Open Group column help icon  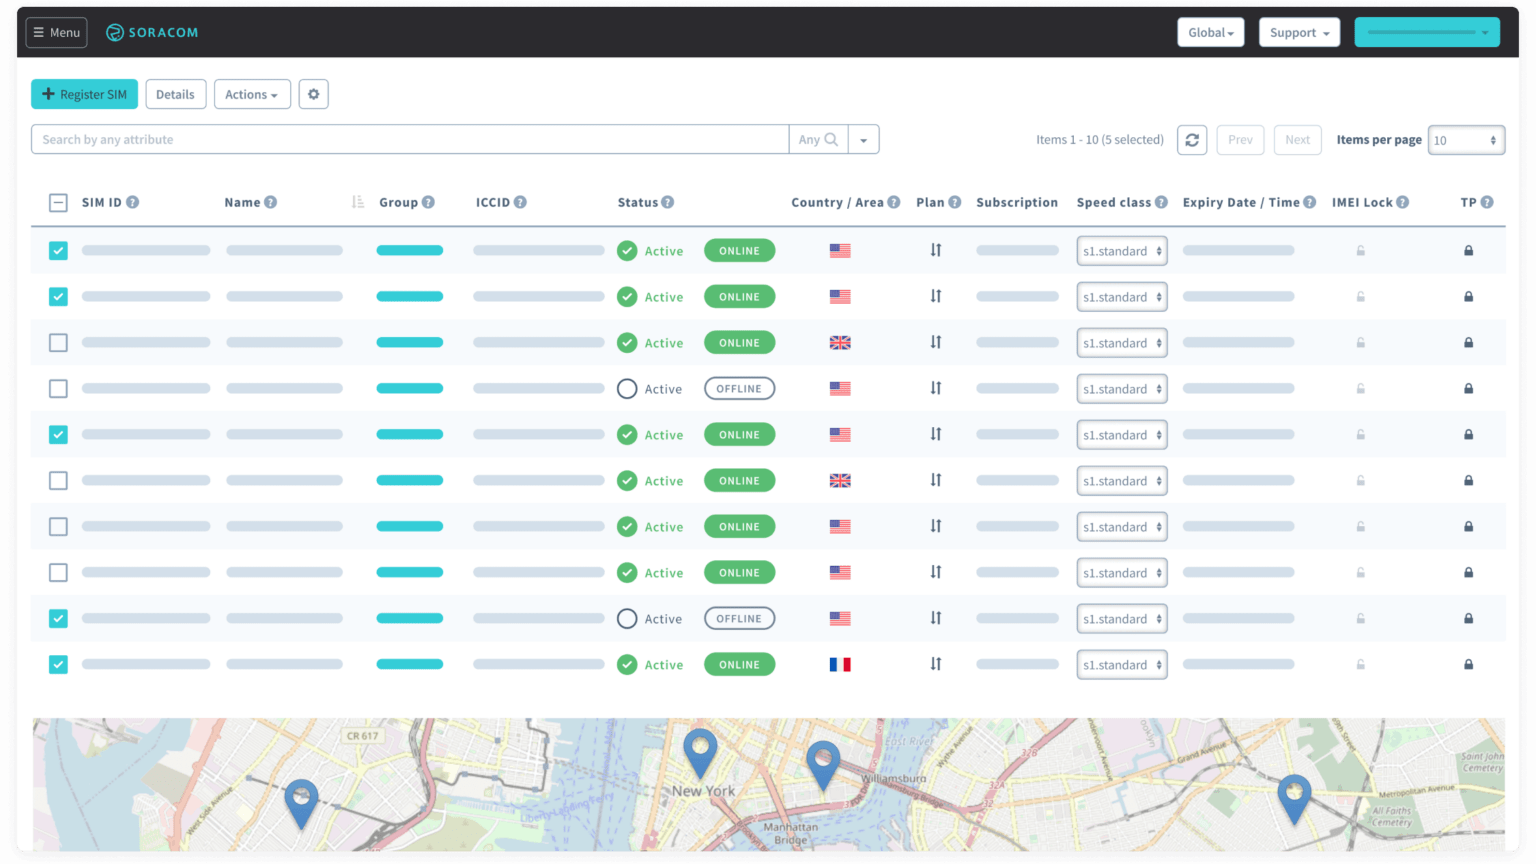point(428,202)
